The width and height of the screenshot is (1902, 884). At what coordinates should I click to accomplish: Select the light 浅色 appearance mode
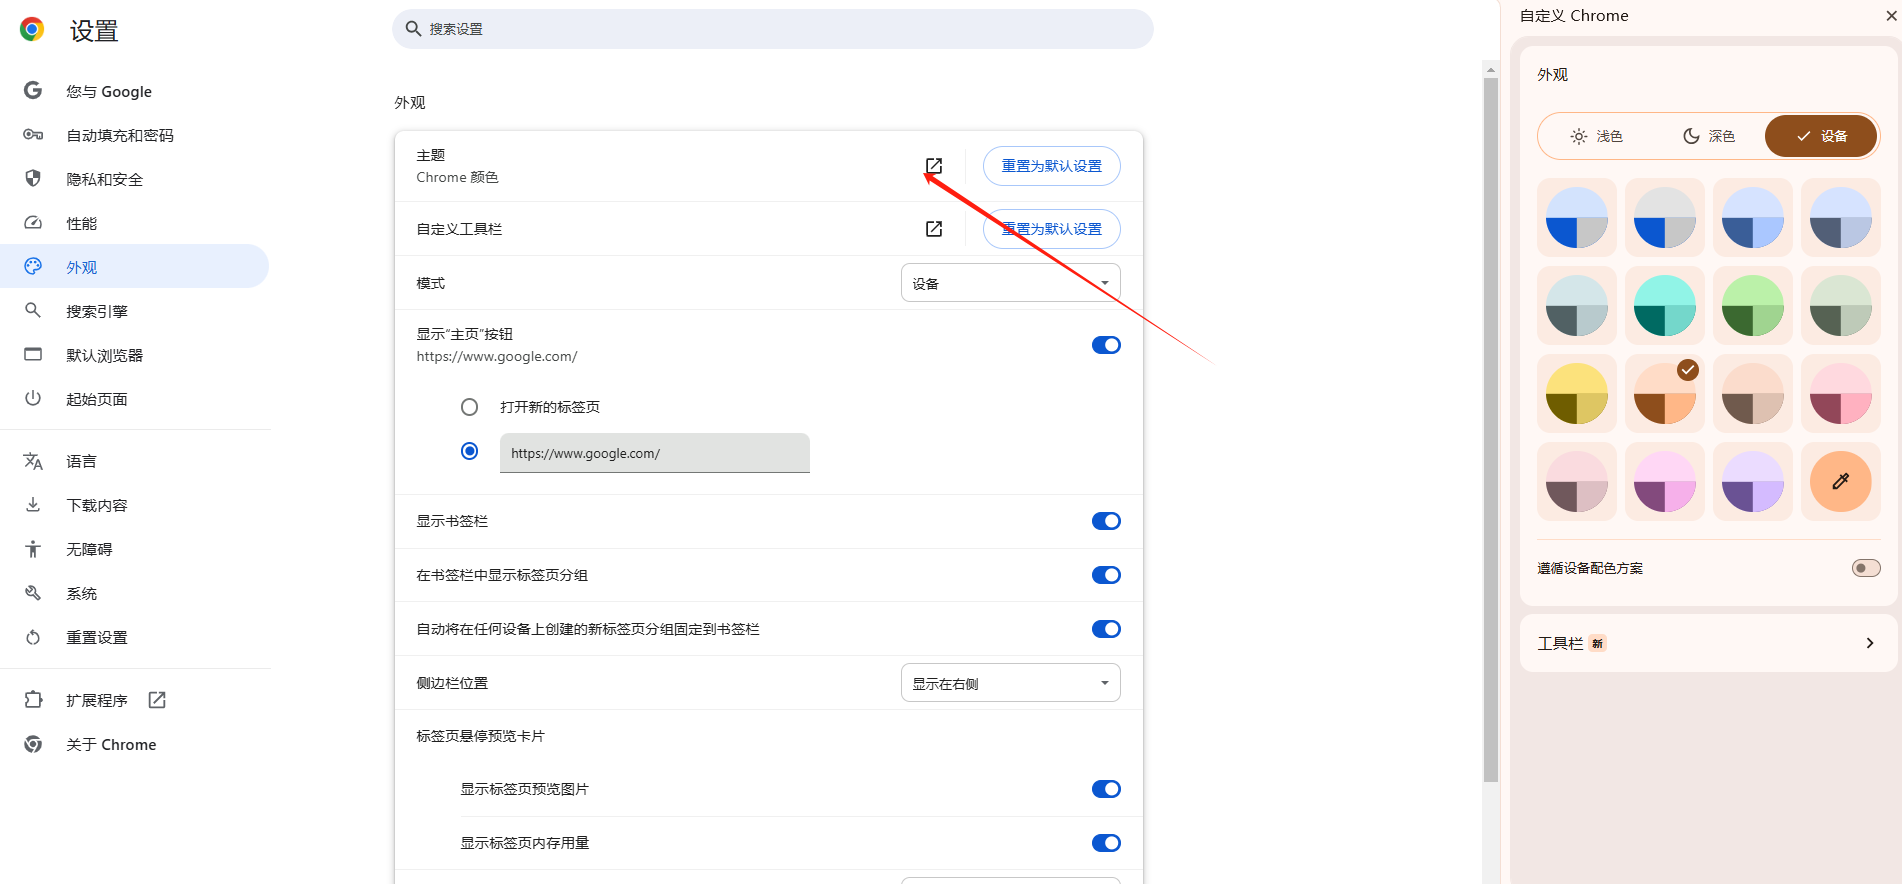[x=1596, y=136]
